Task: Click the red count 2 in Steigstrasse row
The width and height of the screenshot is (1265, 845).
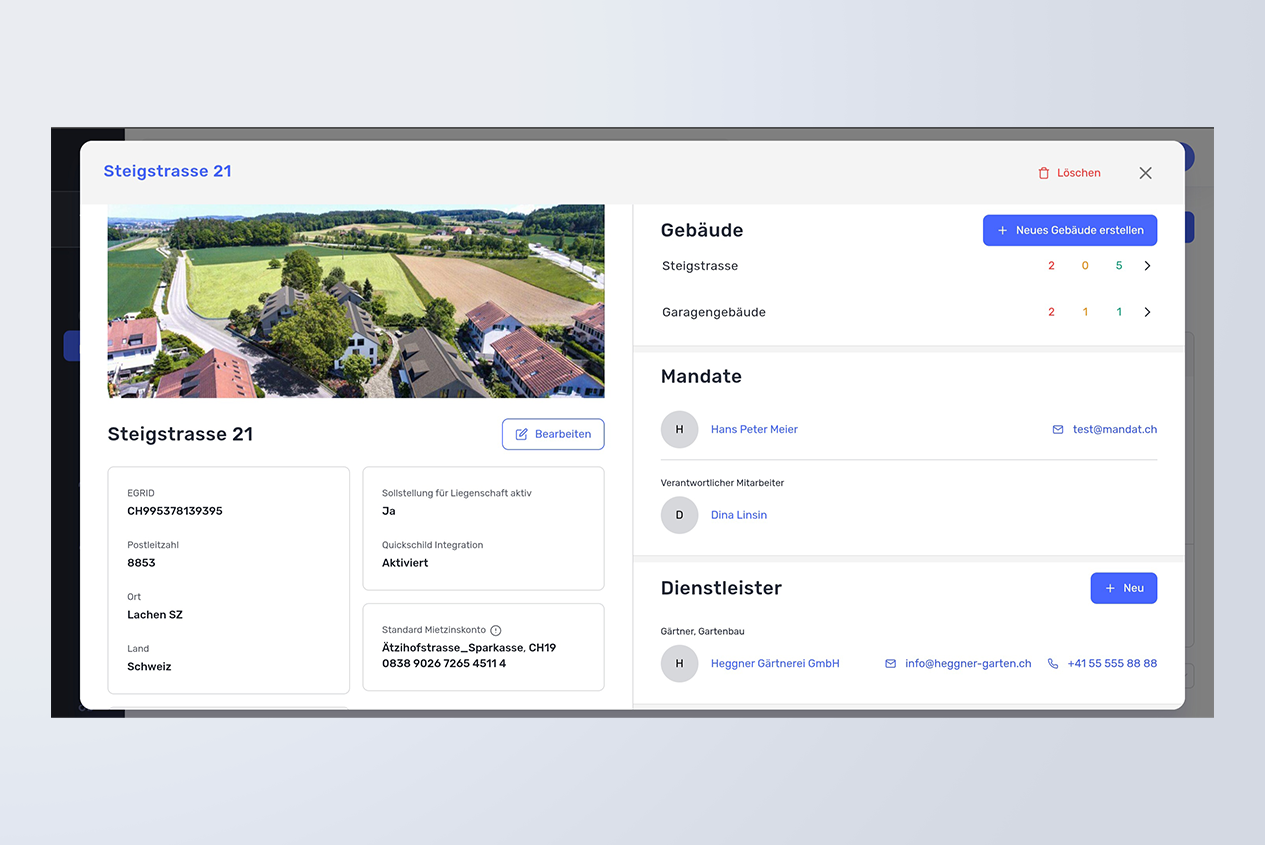Action: click(x=1051, y=266)
